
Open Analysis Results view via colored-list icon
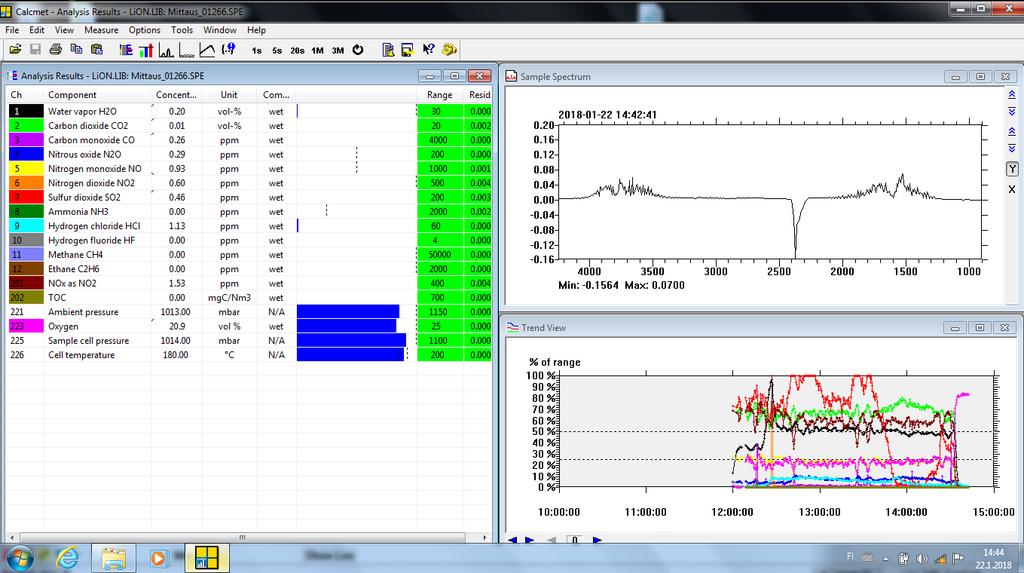pyautogui.click(x=126, y=50)
